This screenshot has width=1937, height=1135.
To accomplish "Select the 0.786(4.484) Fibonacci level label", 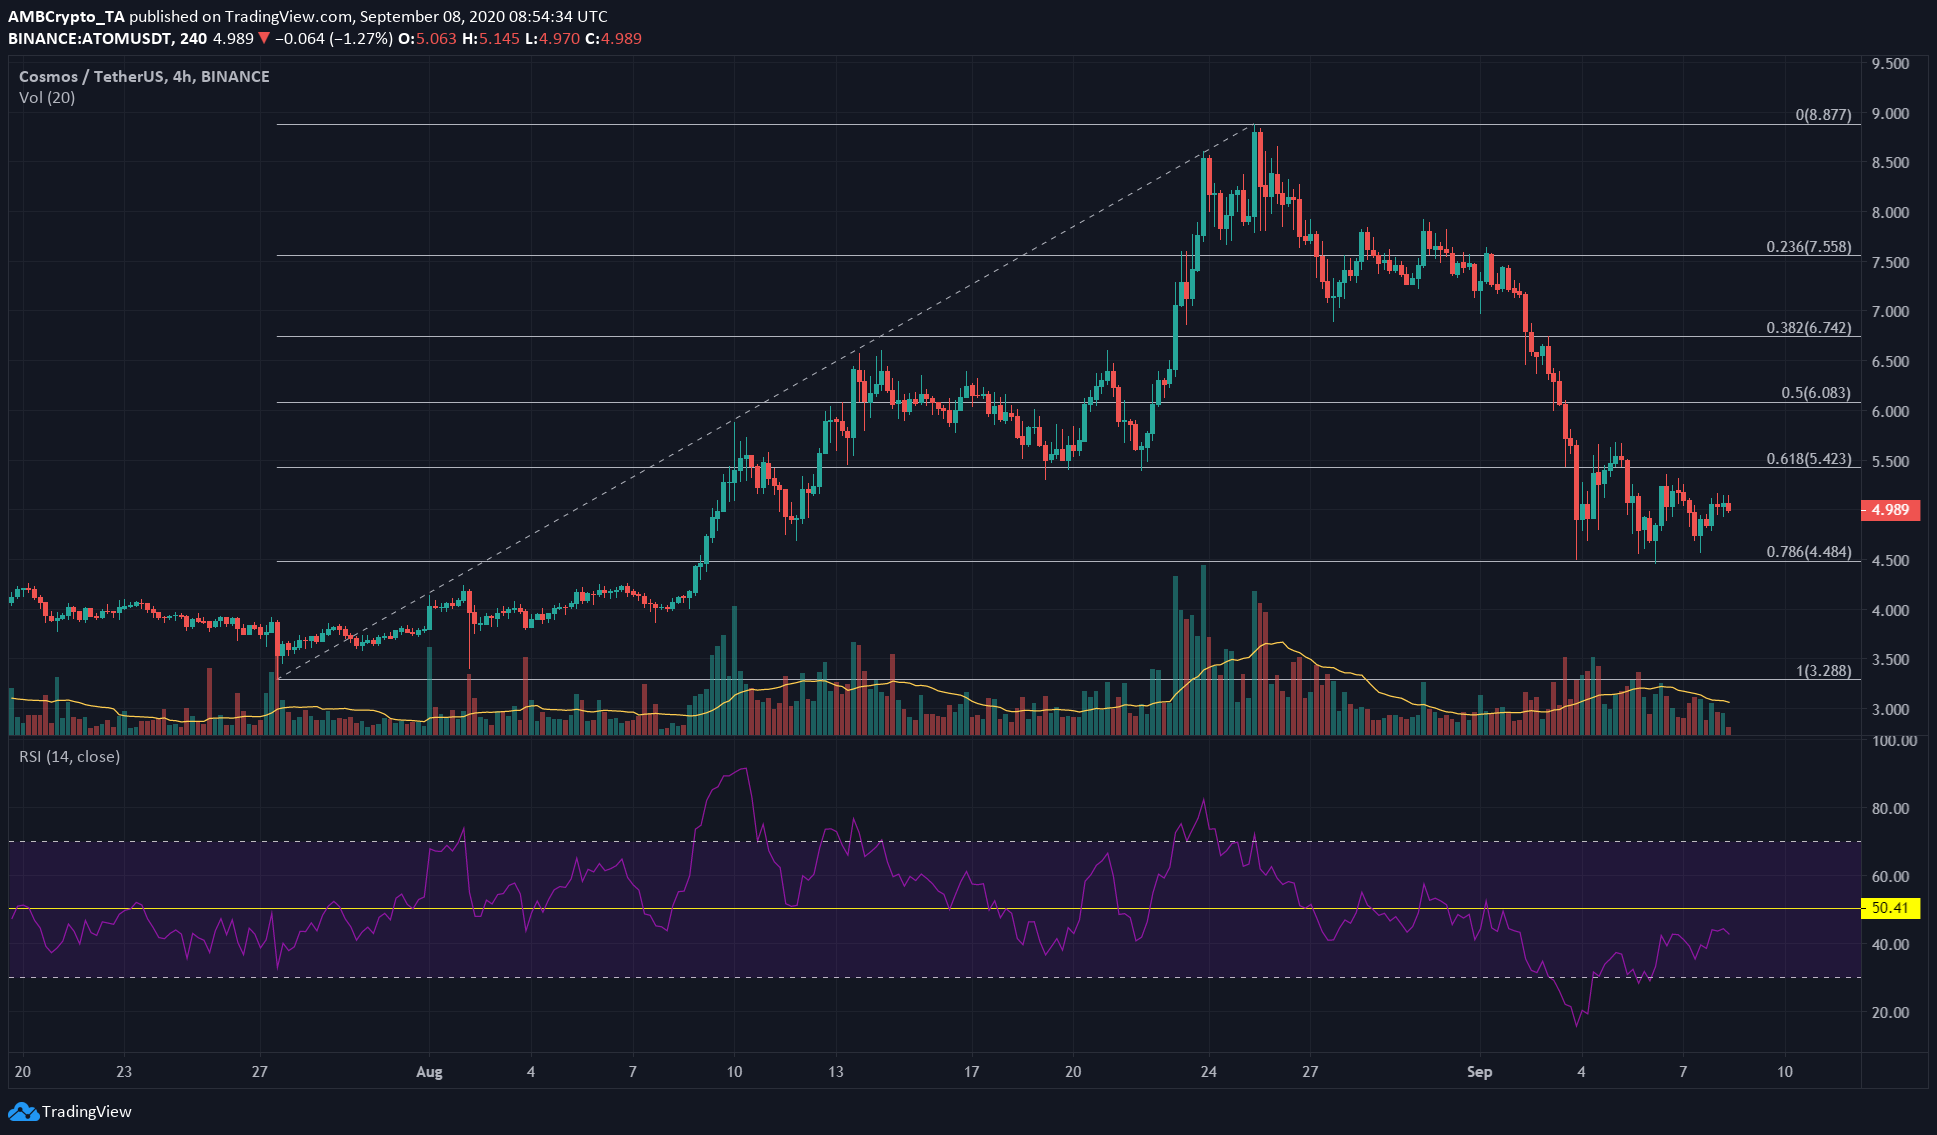I will (1809, 552).
